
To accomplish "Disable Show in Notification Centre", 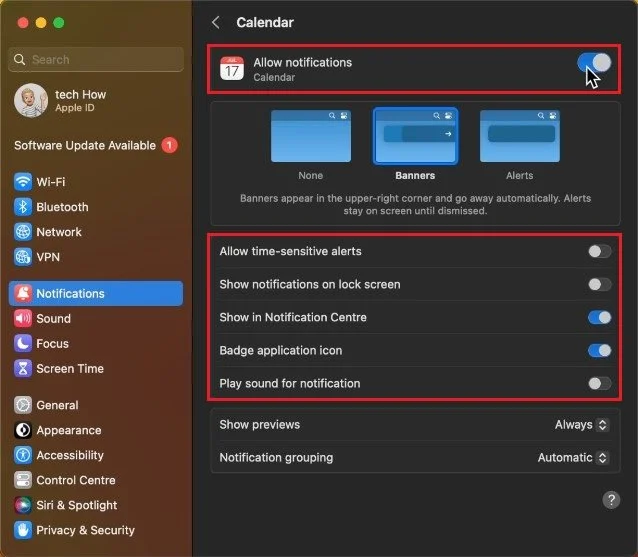I will tap(599, 317).
